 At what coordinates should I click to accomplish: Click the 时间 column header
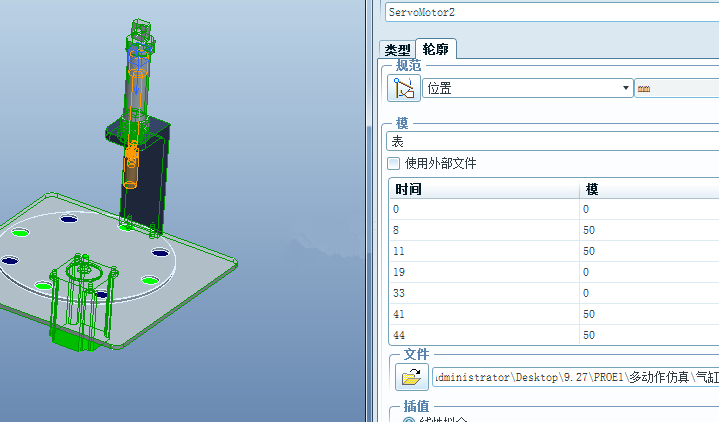[x=484, y=189]
